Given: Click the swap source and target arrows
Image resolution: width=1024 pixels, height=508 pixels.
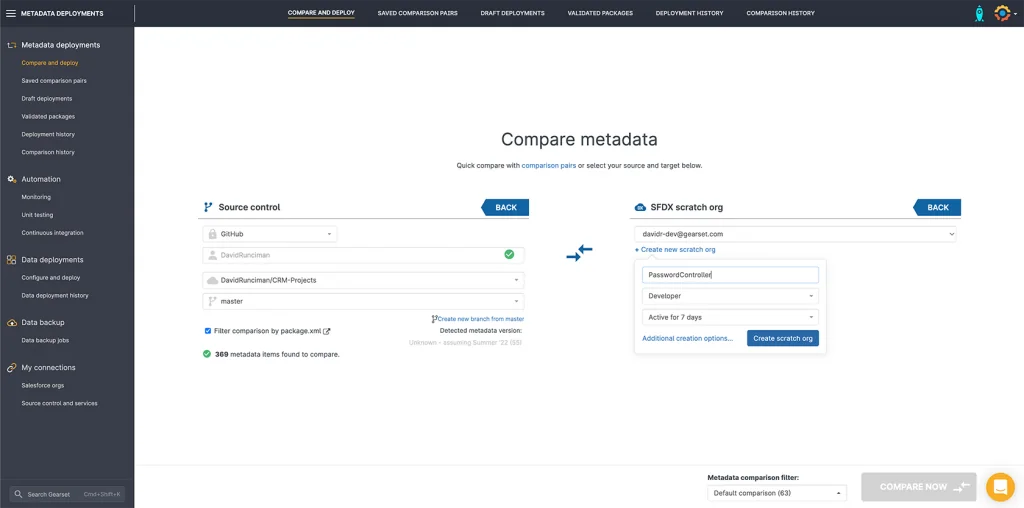Looking at the screenshot, I should pyautogui.click(x=579, y=253).
